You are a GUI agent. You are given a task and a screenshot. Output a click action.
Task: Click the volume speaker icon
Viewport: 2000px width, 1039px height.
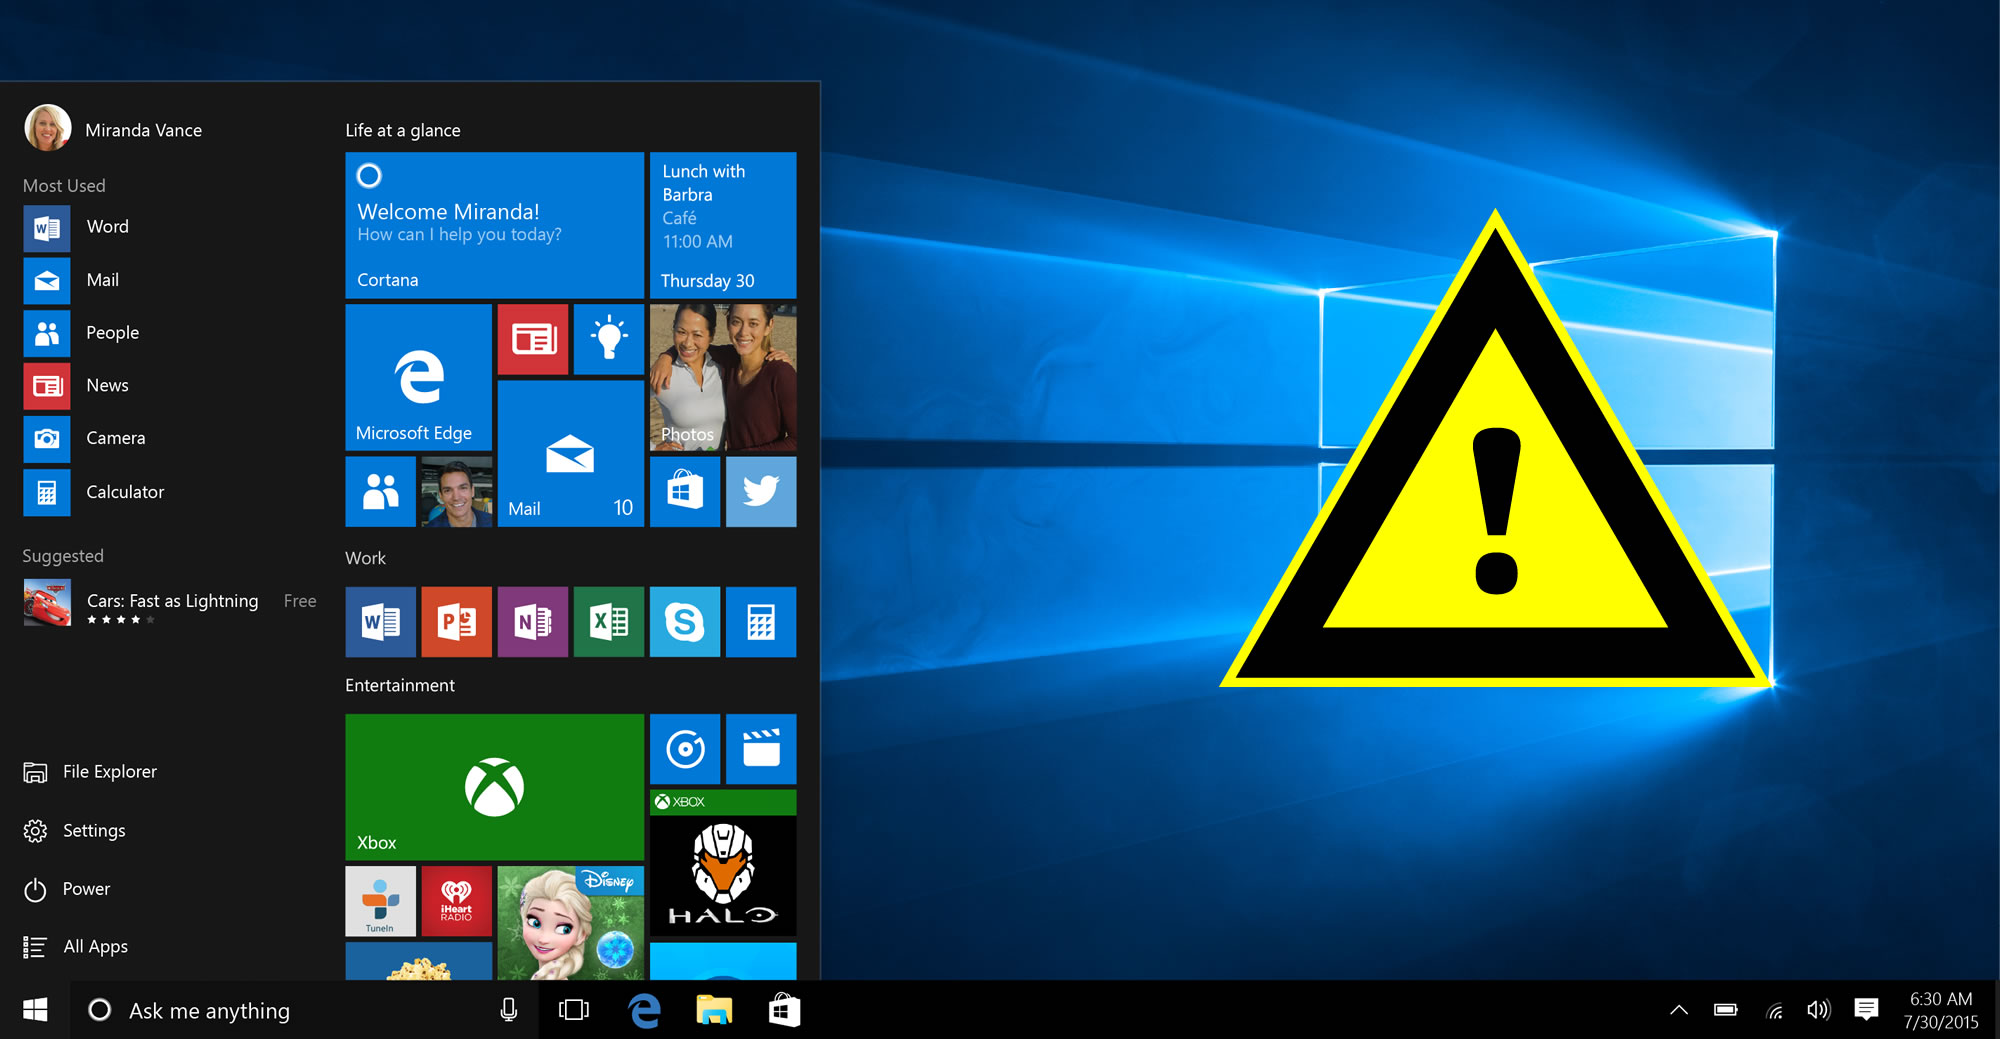[x=1819, y=1010]
